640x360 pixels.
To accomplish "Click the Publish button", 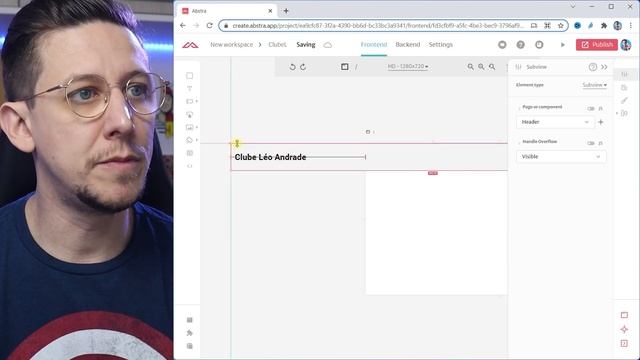I will [597, 44].
